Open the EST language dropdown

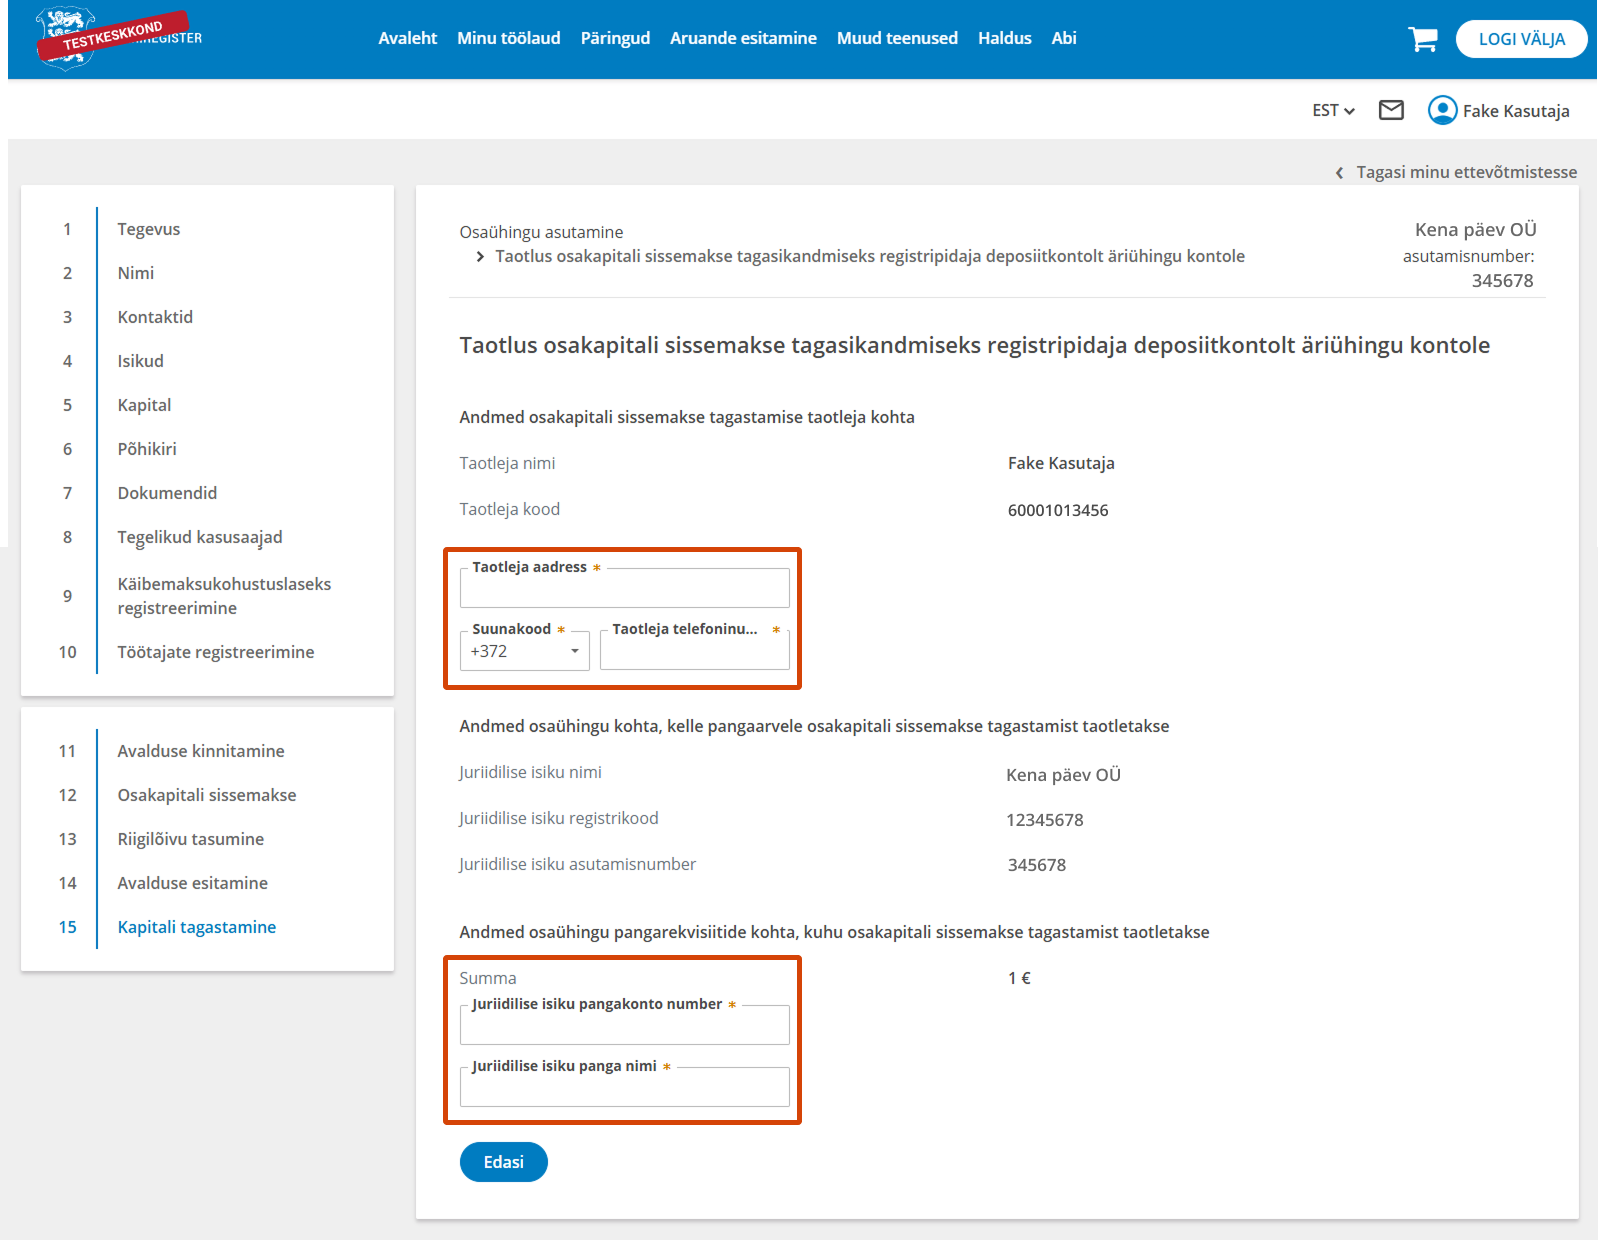tap(1333, 110)
